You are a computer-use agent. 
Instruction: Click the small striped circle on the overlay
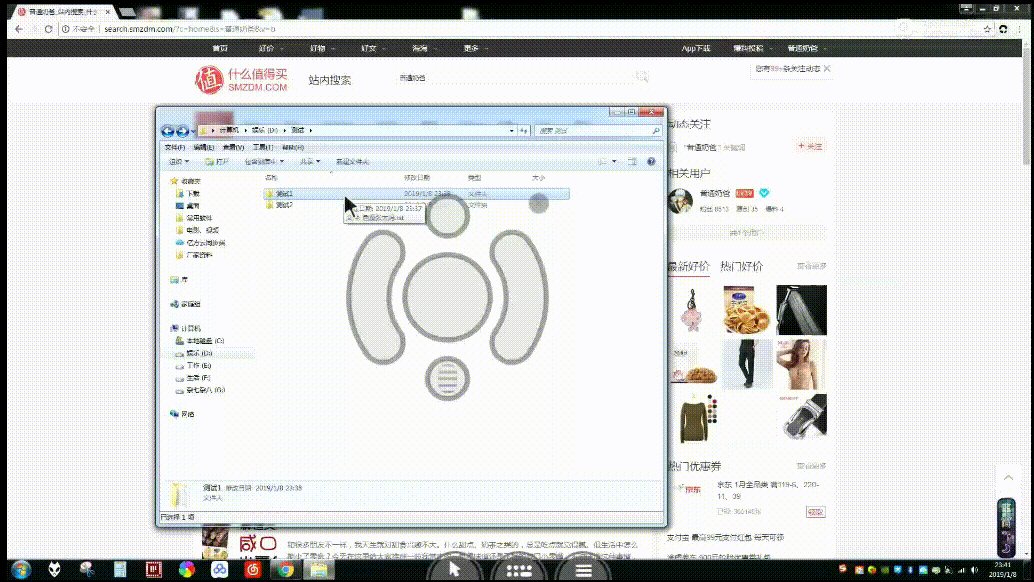tap(448, 377)
